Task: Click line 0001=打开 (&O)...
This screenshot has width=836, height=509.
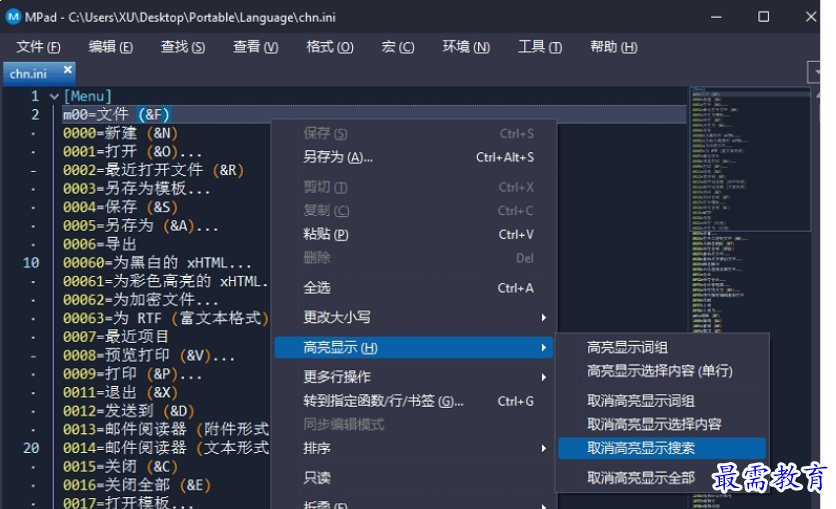Action: tap(133, 152)
